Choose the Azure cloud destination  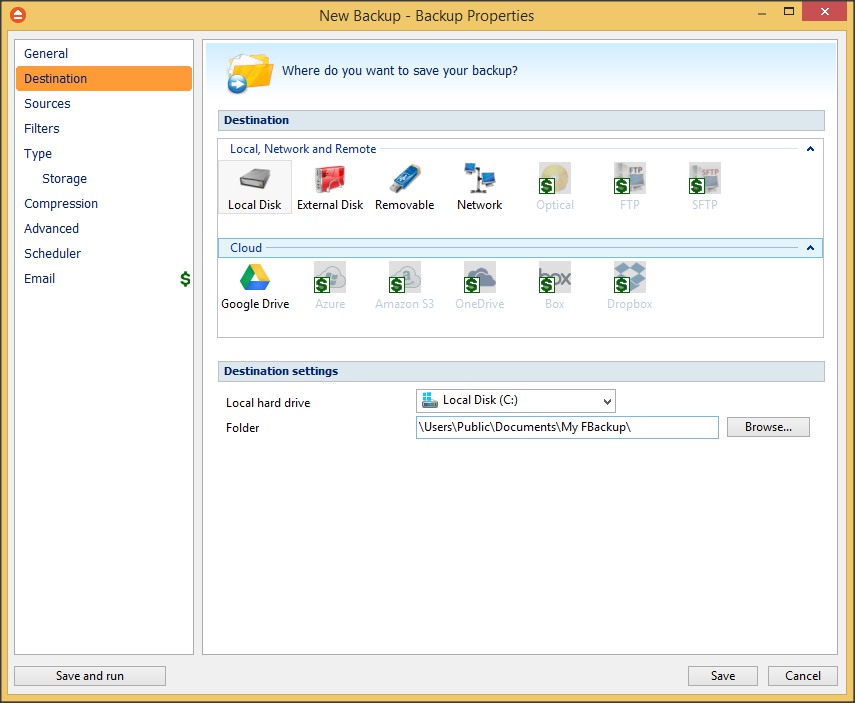coord(330,286)
